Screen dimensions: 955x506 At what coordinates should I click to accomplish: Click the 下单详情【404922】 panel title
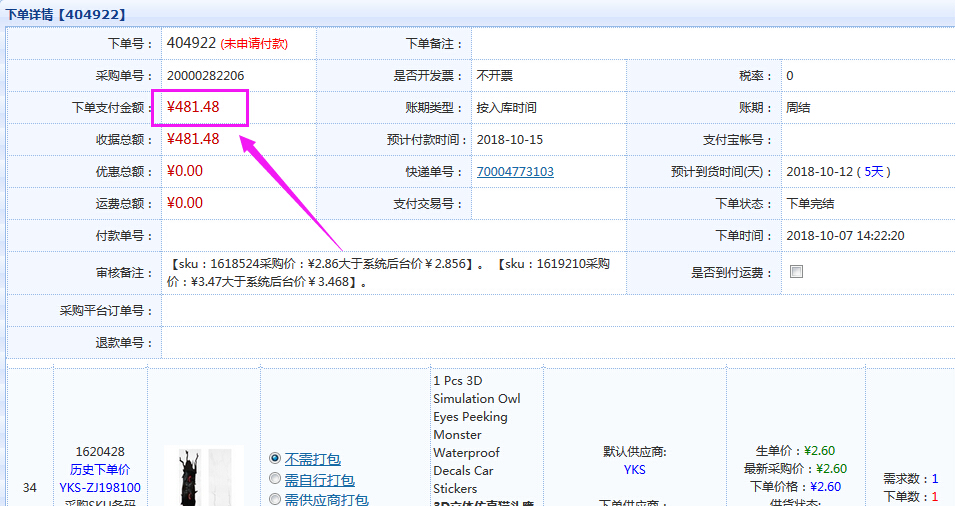[66, 14]
